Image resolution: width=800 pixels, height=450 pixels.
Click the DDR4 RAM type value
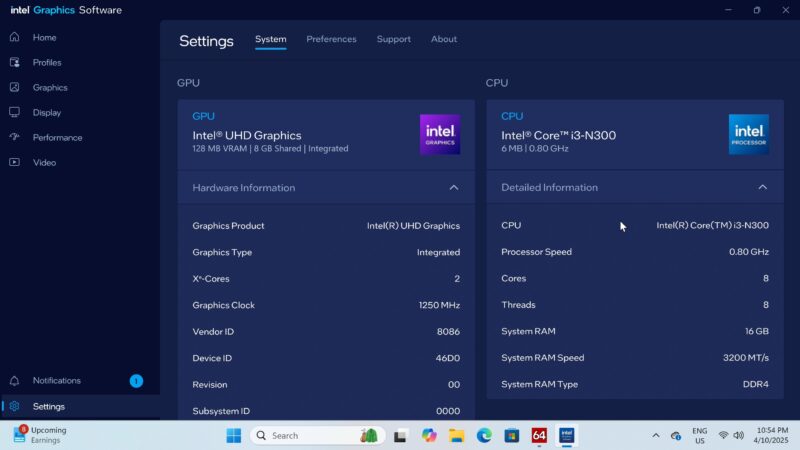(x=756, y=384)
